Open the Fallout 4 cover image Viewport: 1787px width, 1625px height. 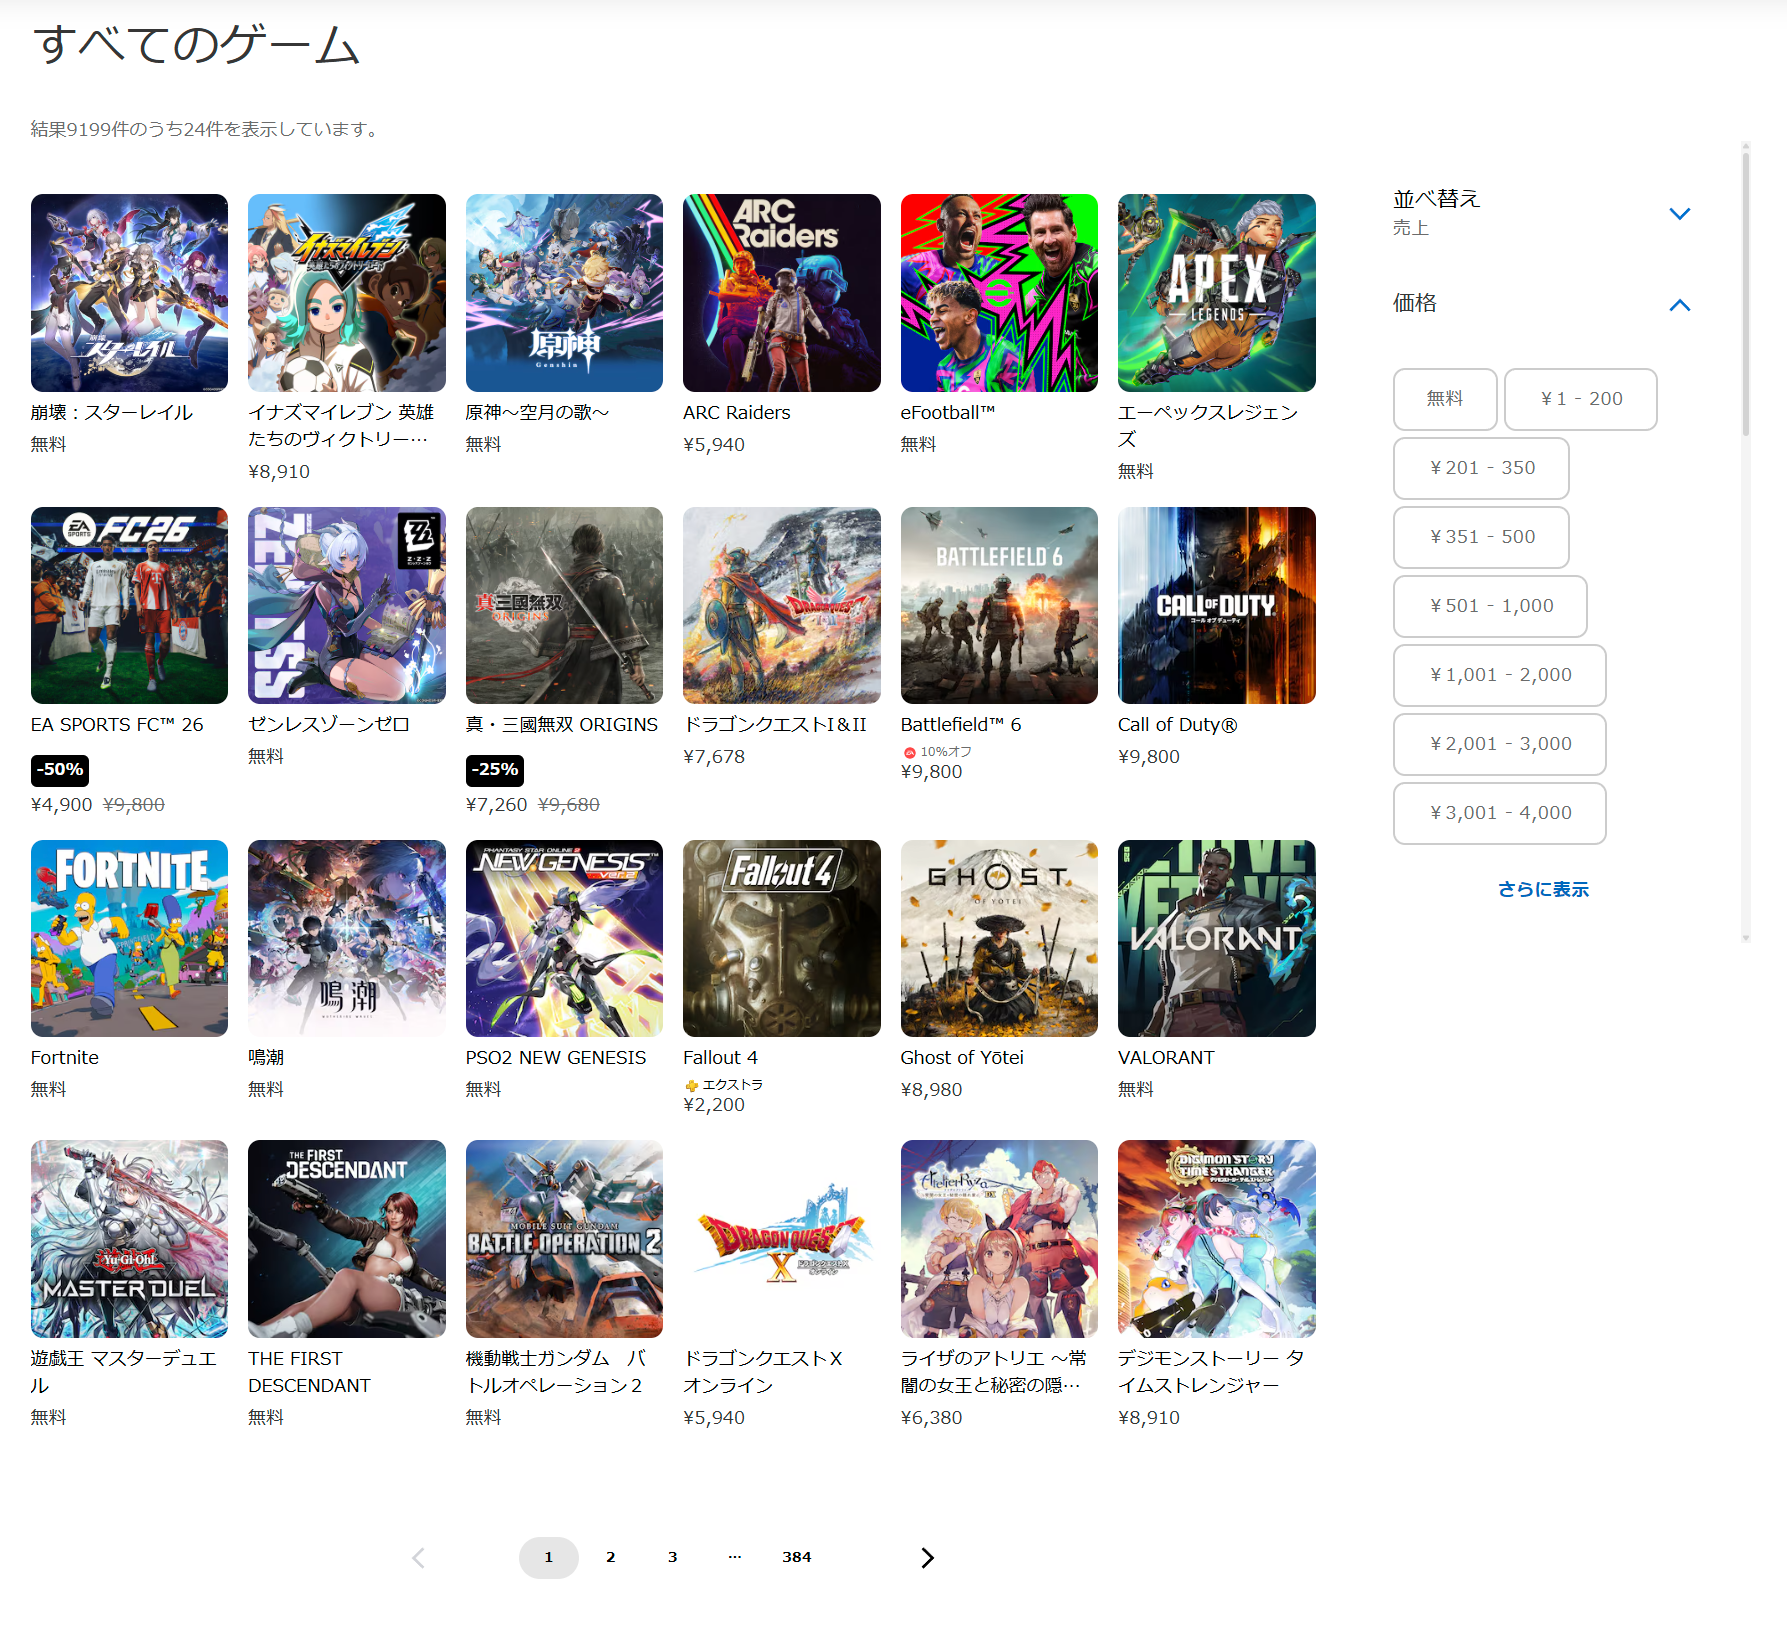(x=781, y=938)
